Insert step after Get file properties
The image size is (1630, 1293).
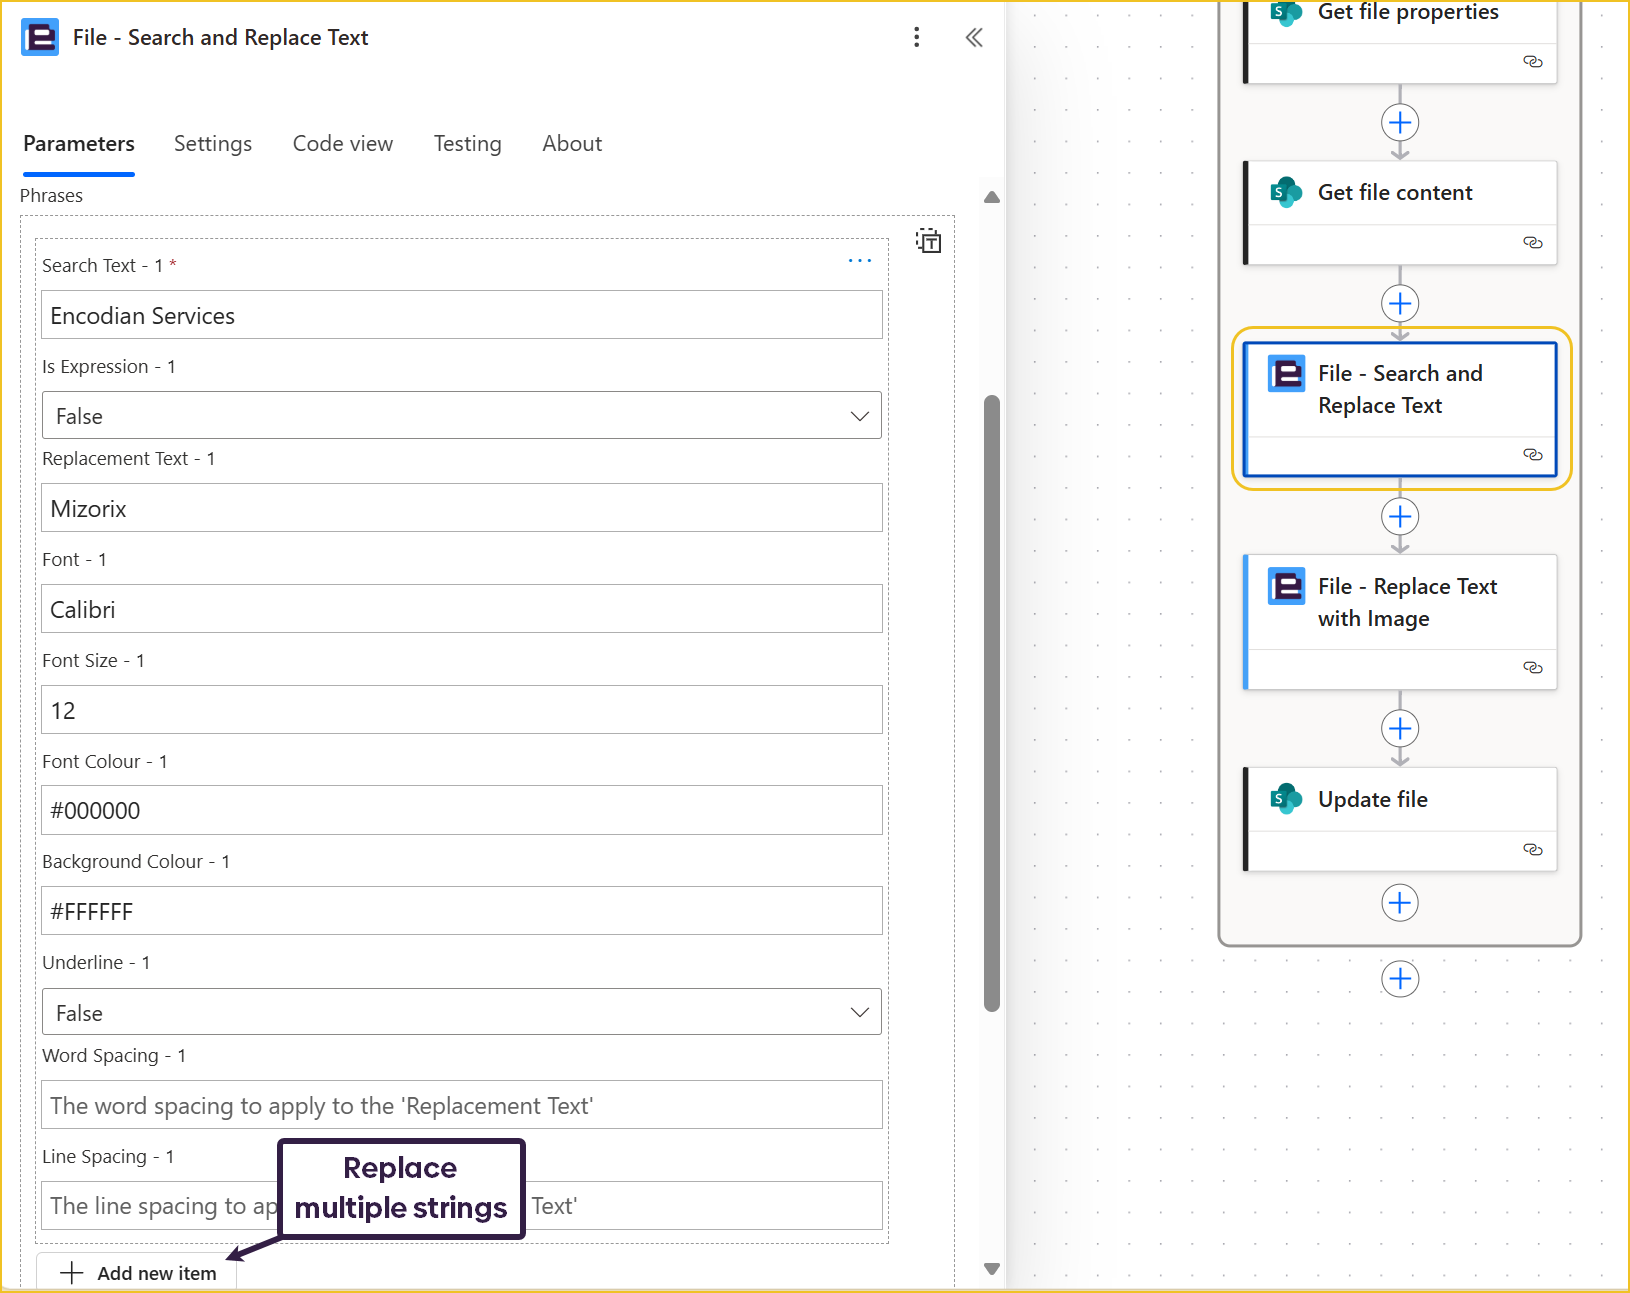pos(1399,123)
